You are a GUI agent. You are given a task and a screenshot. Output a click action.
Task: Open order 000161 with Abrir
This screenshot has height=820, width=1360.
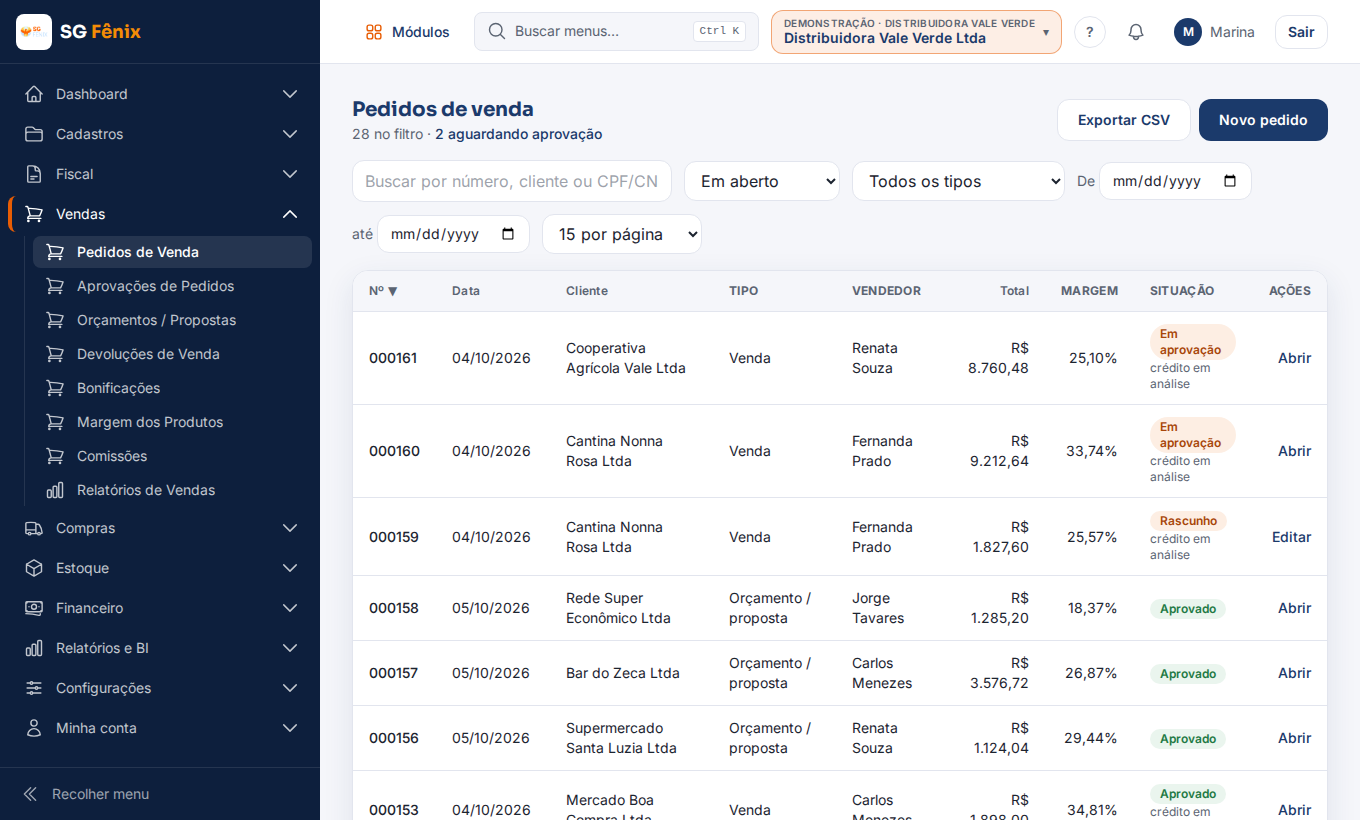(1294, 358)
